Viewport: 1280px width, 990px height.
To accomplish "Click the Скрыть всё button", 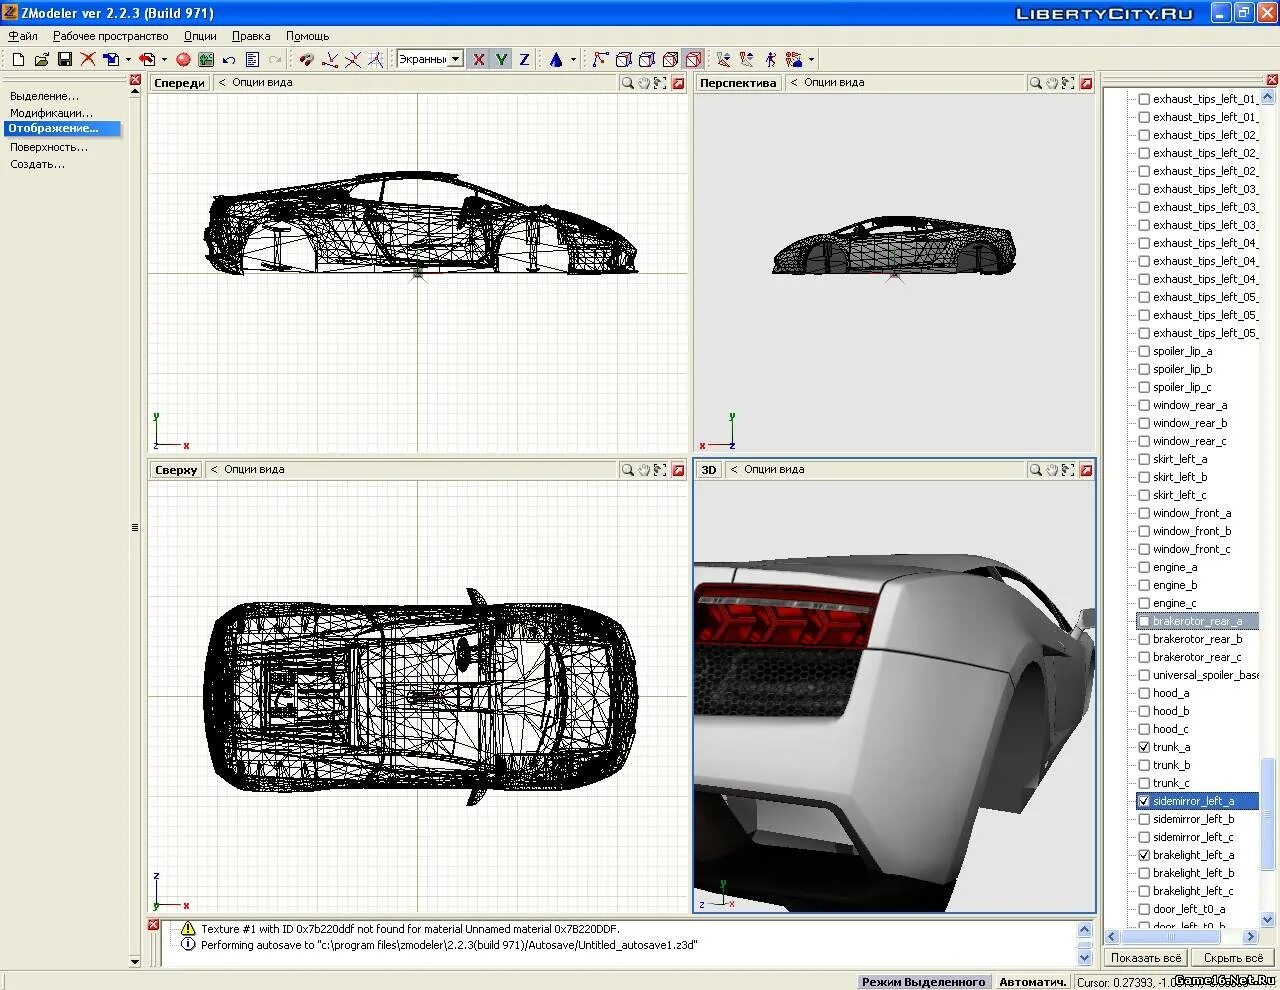I will click(x=1233, y=957).
